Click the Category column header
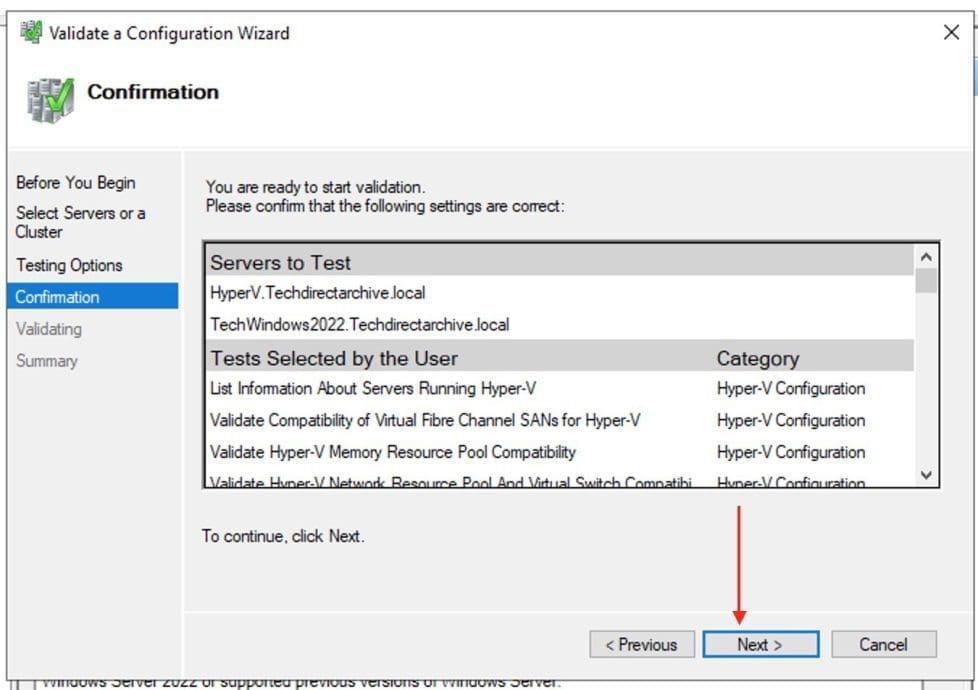Screen dimensions: 978x690 (x=757, y=358)
